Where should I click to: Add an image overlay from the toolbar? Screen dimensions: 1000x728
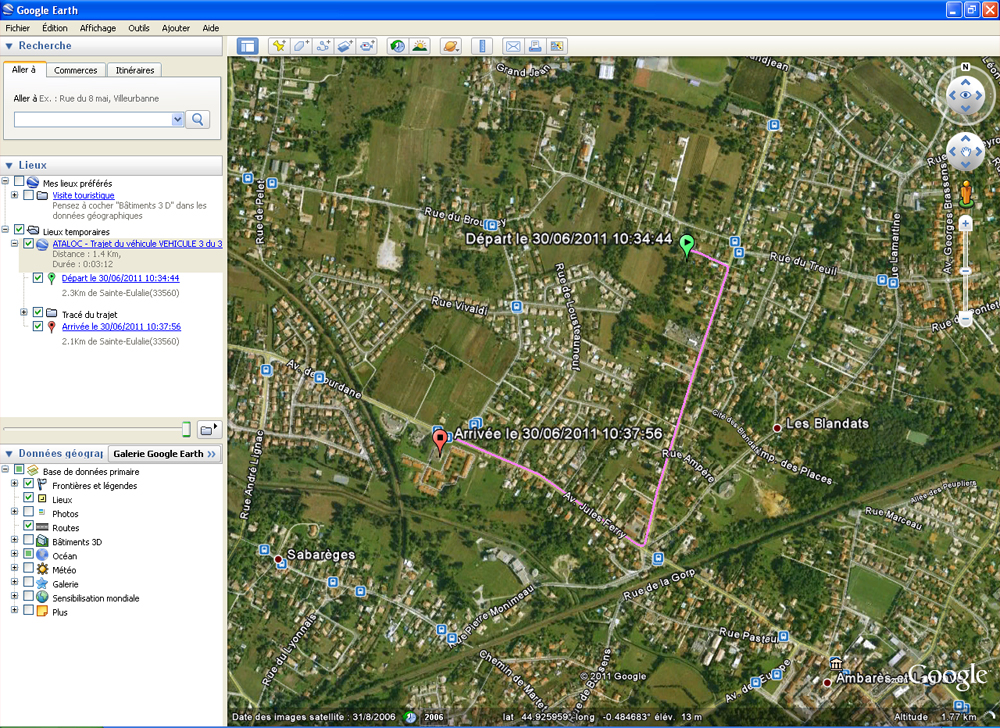point(345,46)
